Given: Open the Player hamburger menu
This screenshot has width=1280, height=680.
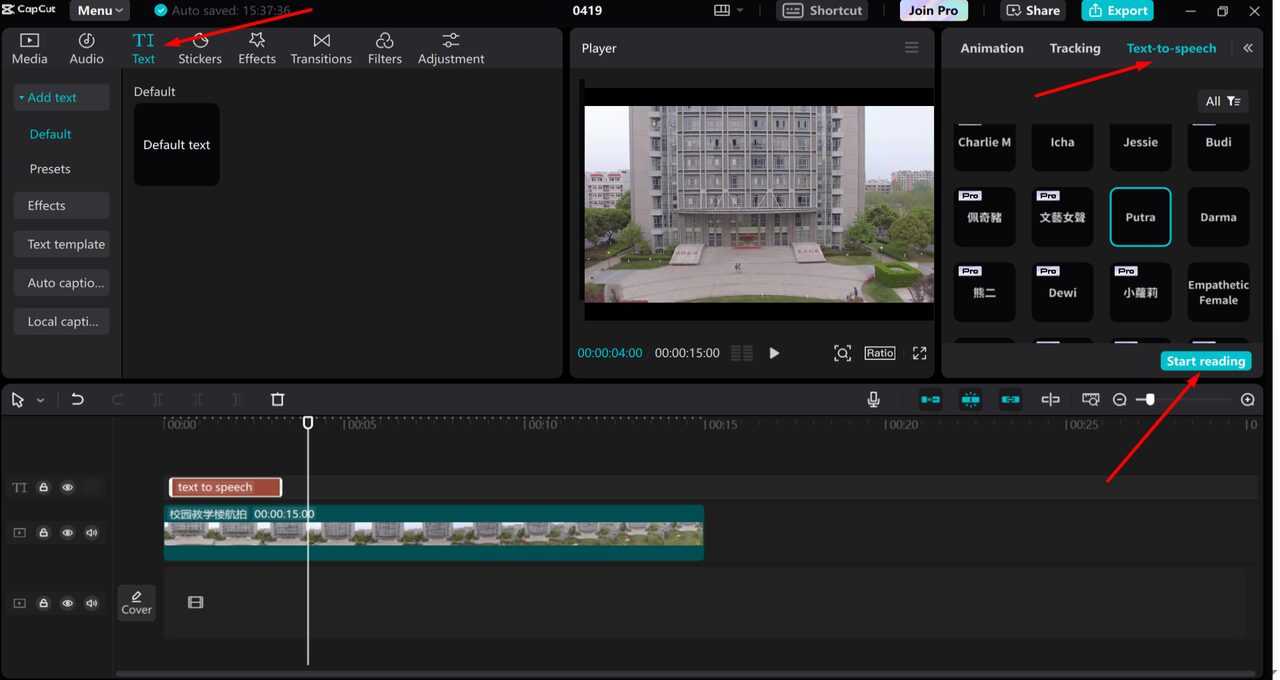Looking at the screenshot, I should click(x=911, y=48).
